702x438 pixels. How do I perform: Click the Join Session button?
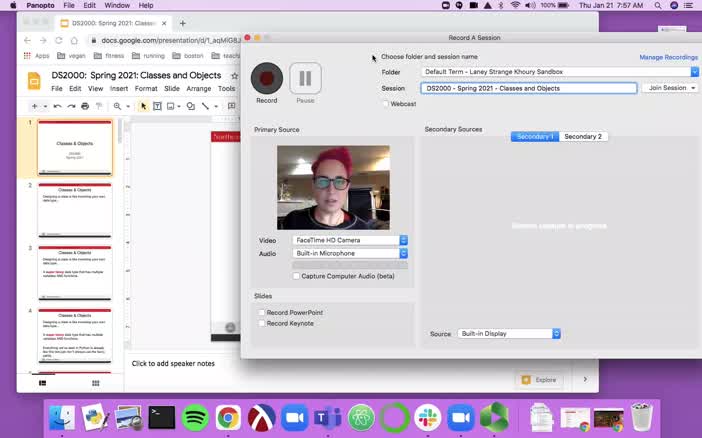pyautogui.click(x=671, y=88)
